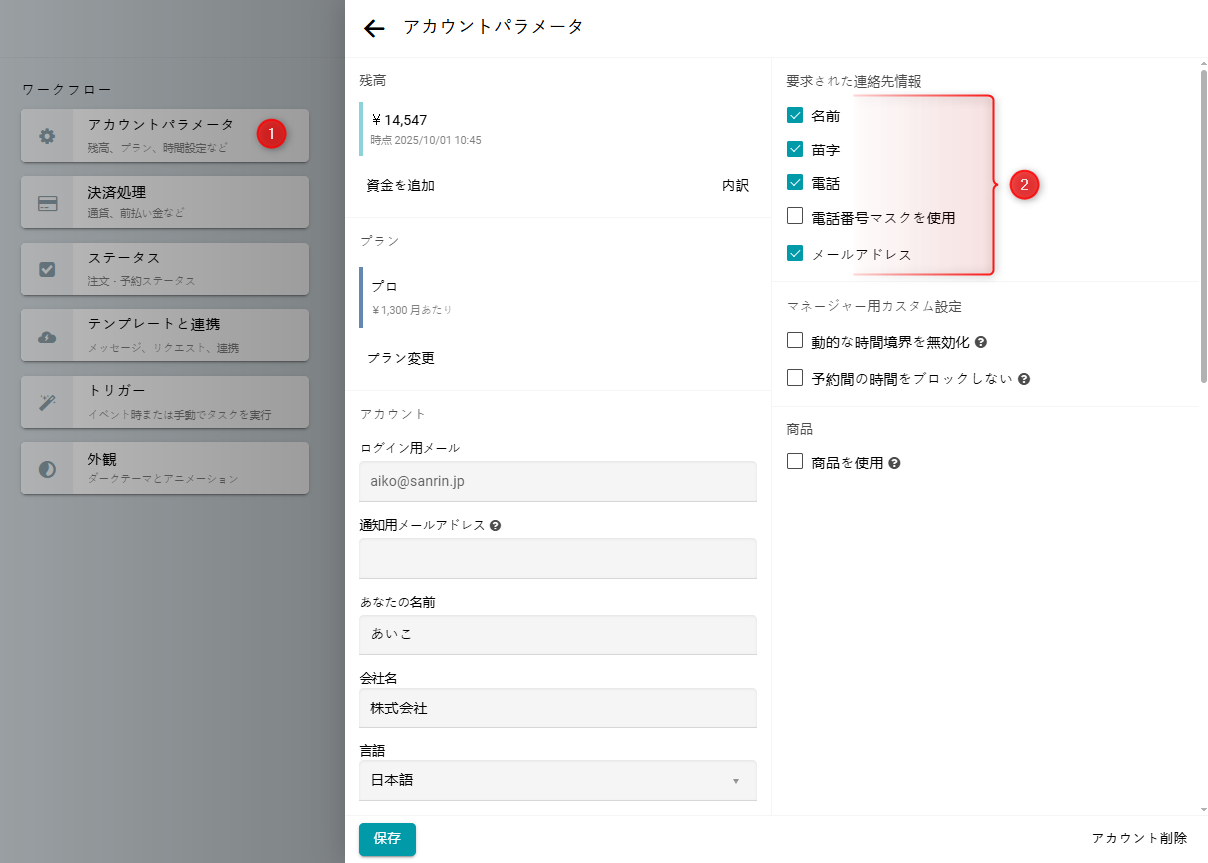The width and height of the screenshot is (1208, 863).
Task: Click the 資金を追加 link
Action: click(401, 185)
